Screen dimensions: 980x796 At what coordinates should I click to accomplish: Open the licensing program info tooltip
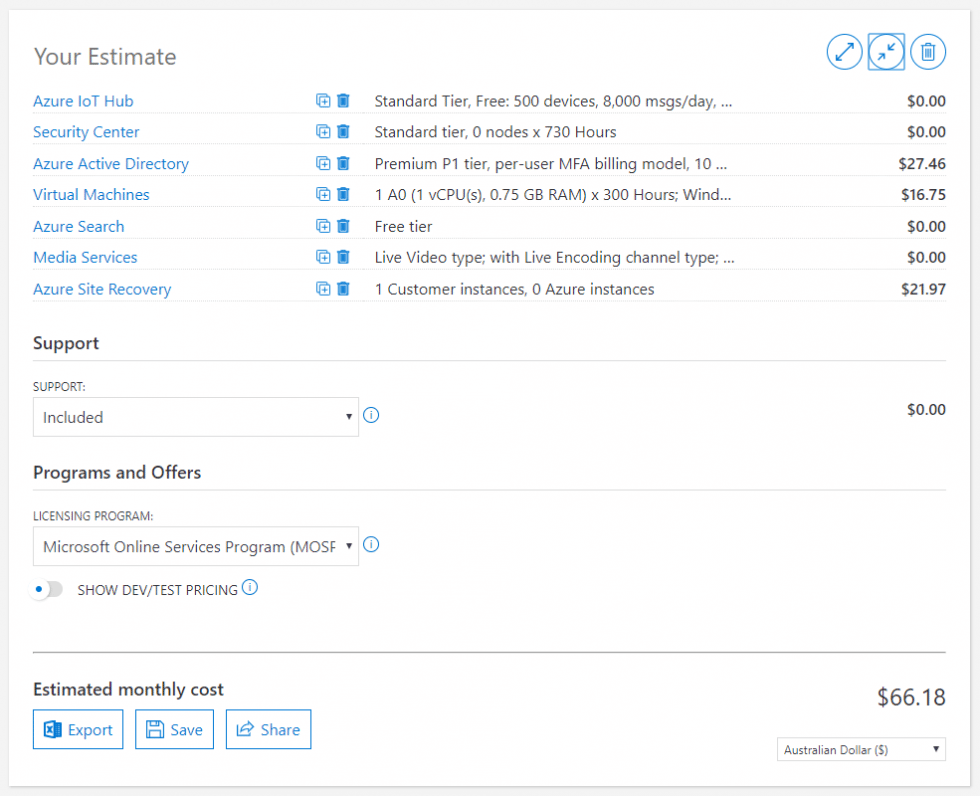point(371,544)
